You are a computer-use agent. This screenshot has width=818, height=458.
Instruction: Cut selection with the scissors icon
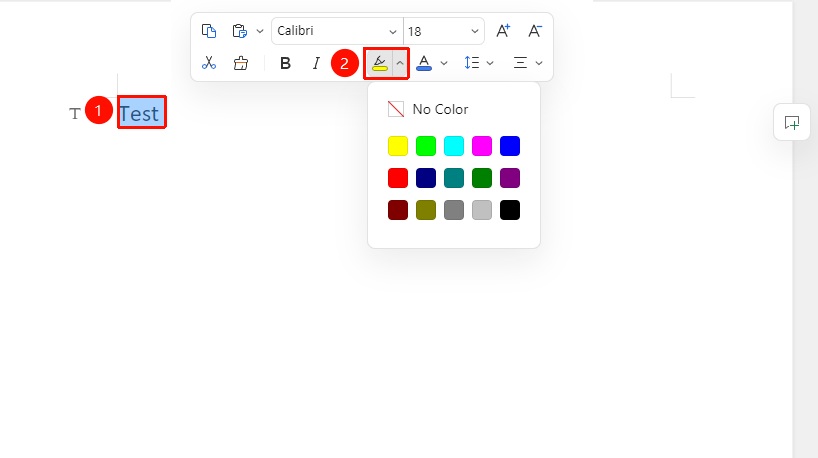tap(209, 63)
